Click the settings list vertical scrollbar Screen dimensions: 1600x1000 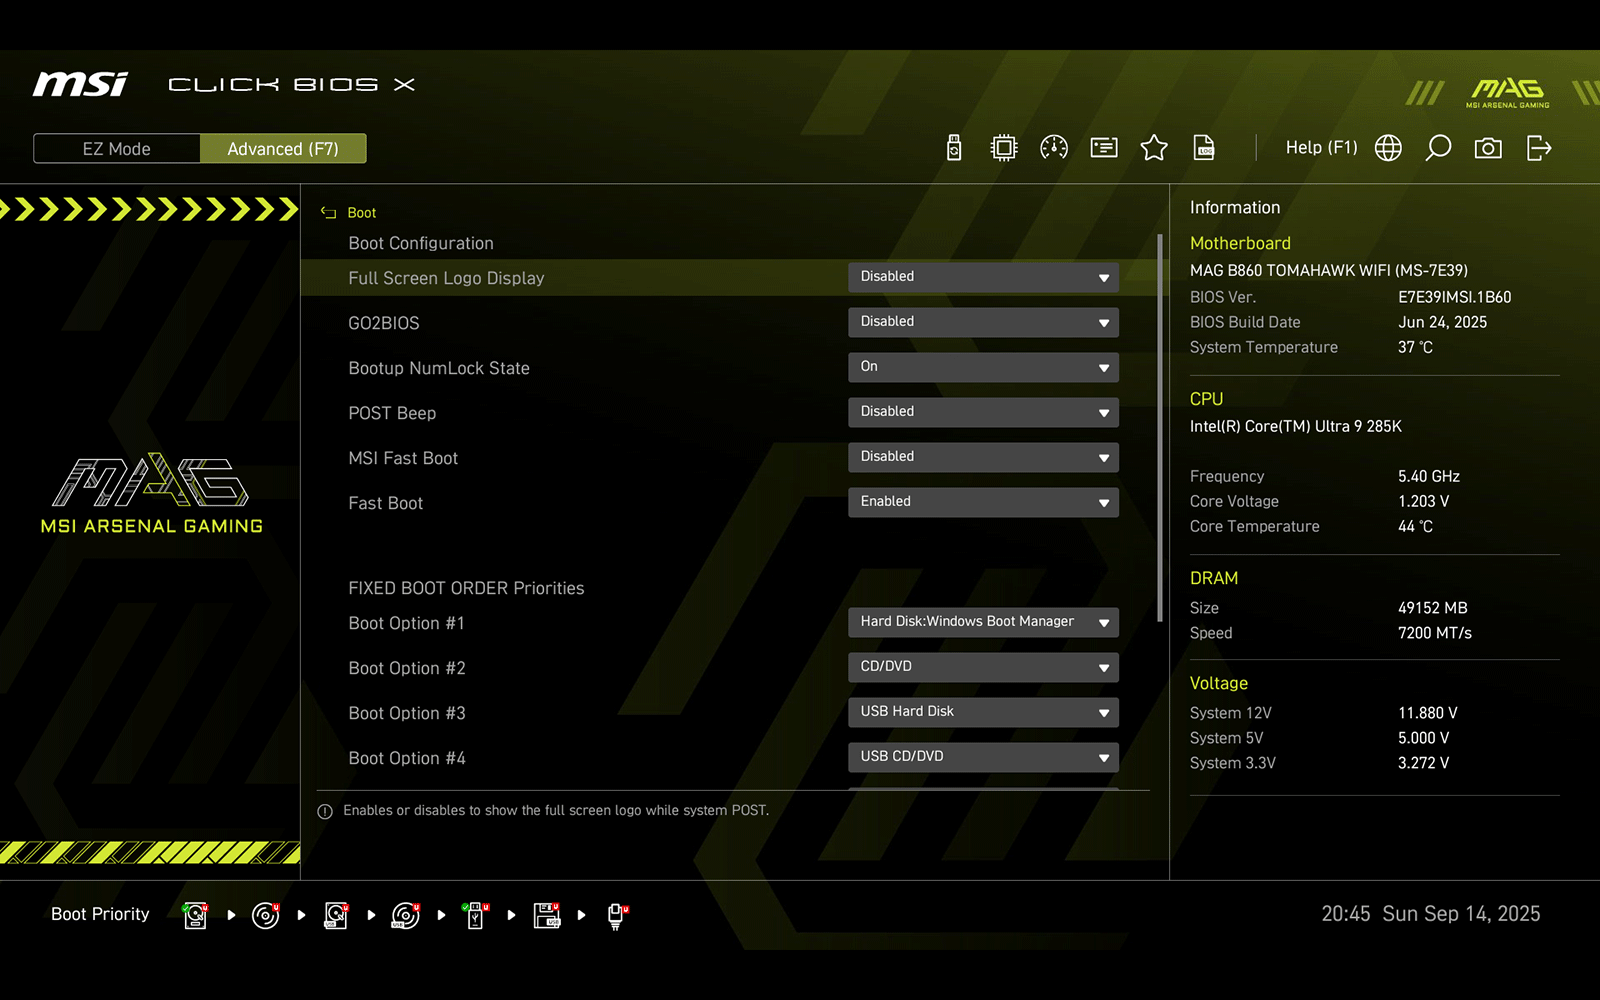(x=1160, y=428)
